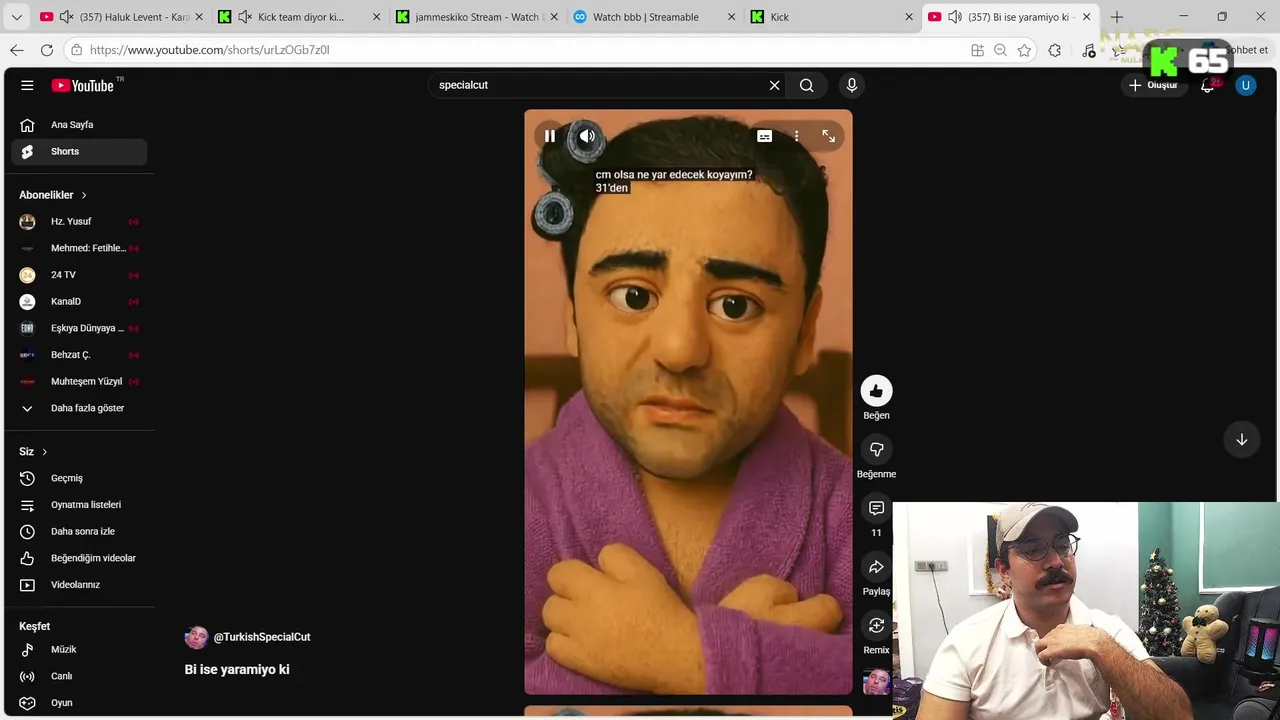1280x720 pixels.
Task: Open a new browser tab
Action: click(x=1117, y=17)
